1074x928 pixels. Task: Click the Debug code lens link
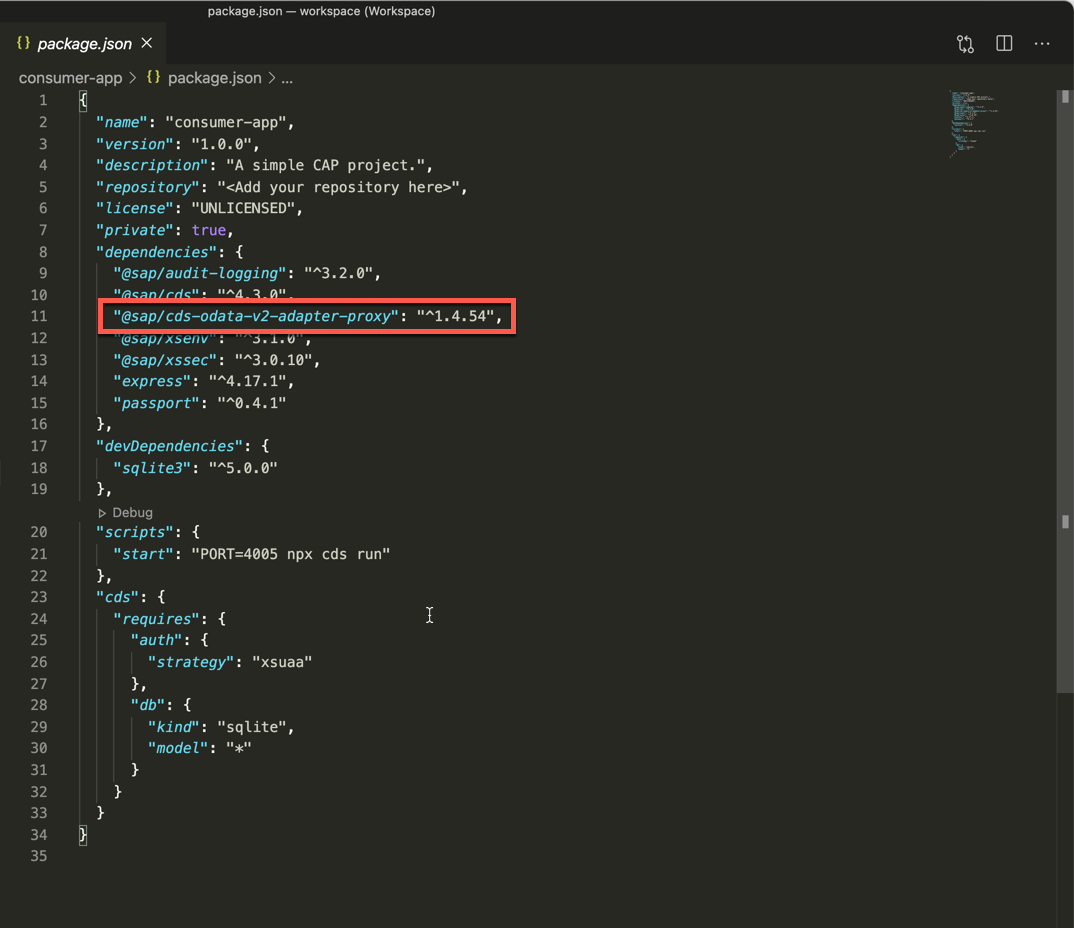point(132,512)
